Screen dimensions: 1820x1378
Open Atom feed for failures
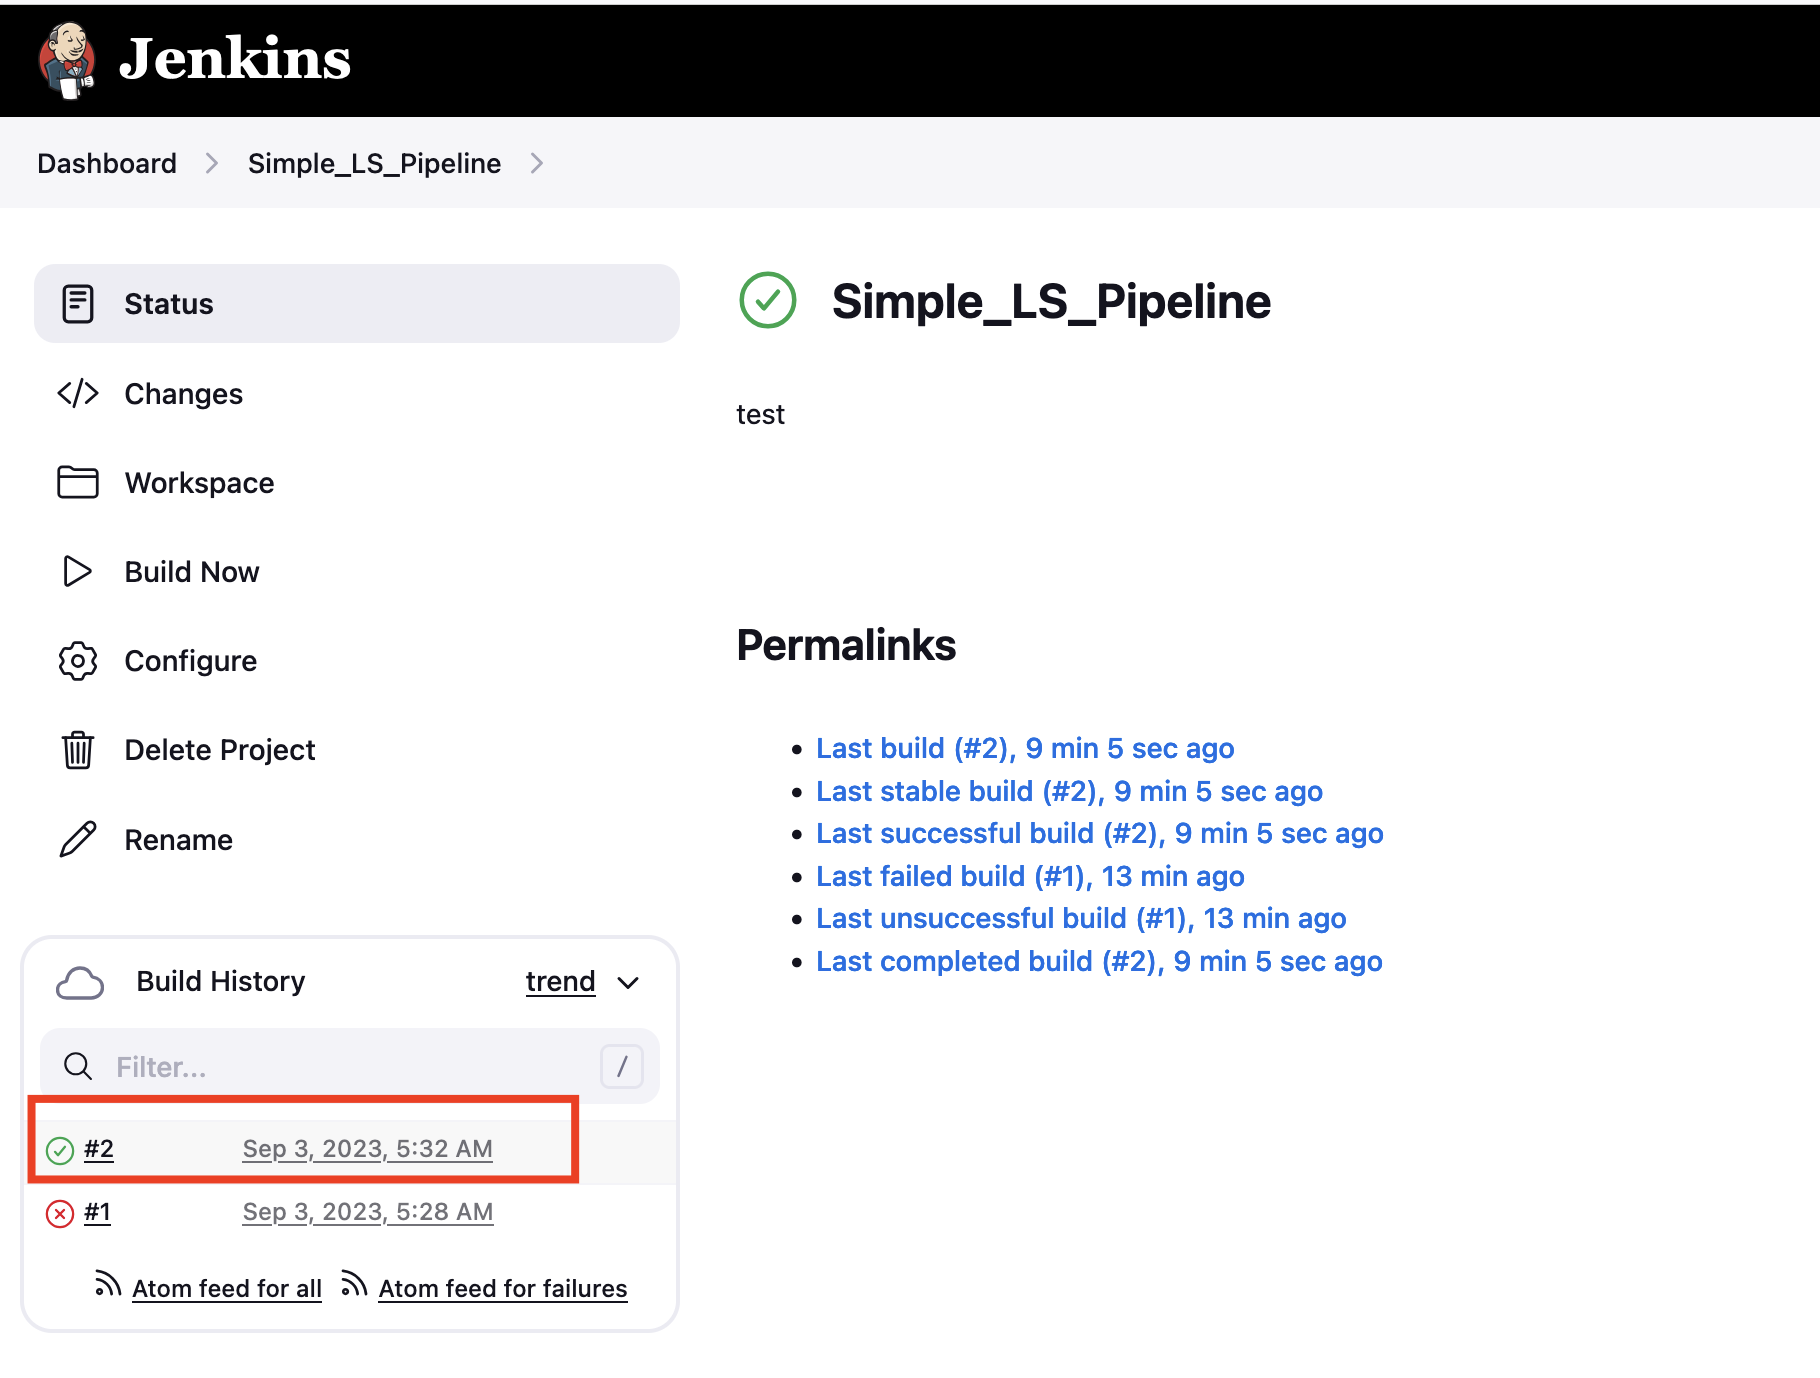click(502, 1289)
